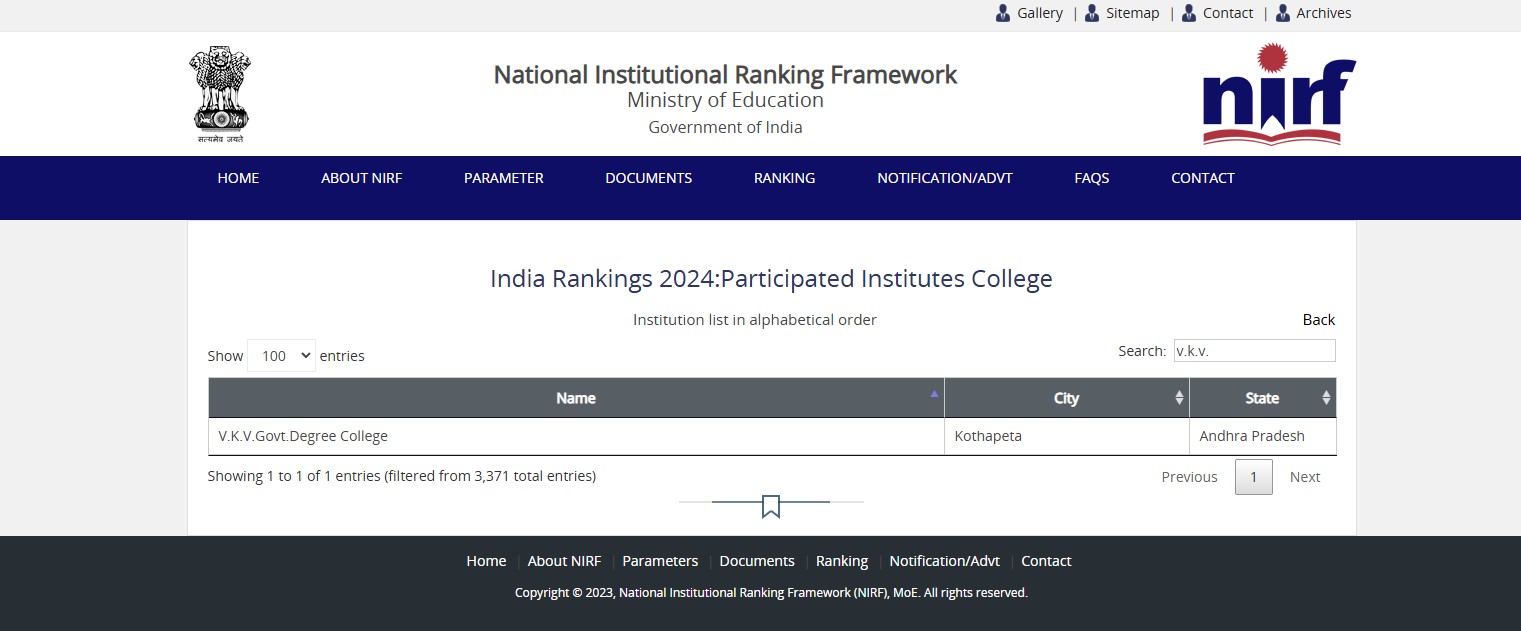The height and width of the screenshot is (631, 1521).
Task: Click the Back link
Action: (x=1318, y=320)
